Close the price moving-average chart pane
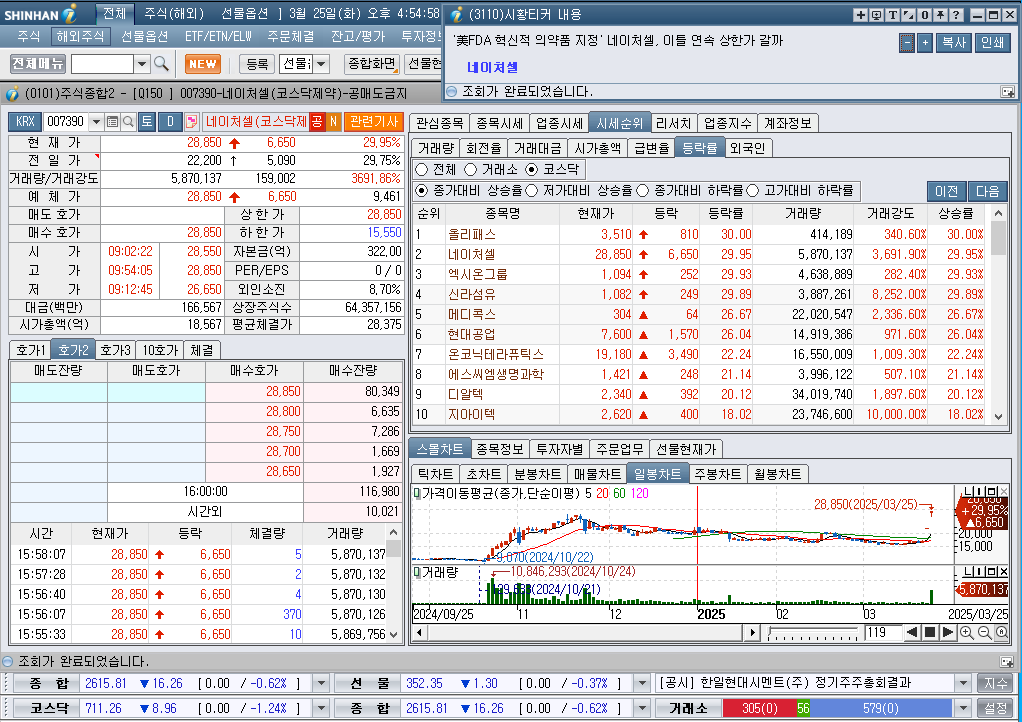This screenshot has height=722, width=1022. pyautogui.click(x=1004, y=491)
